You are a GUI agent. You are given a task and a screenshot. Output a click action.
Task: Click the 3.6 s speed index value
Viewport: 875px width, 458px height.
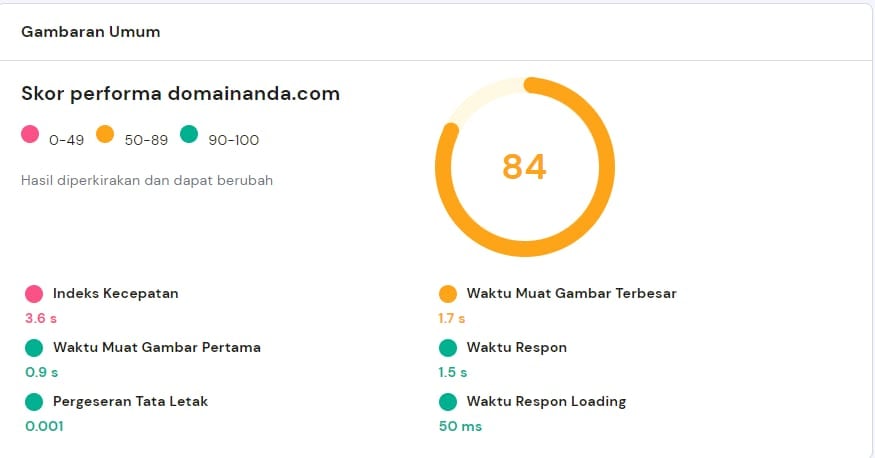click(x=42, y=319)
